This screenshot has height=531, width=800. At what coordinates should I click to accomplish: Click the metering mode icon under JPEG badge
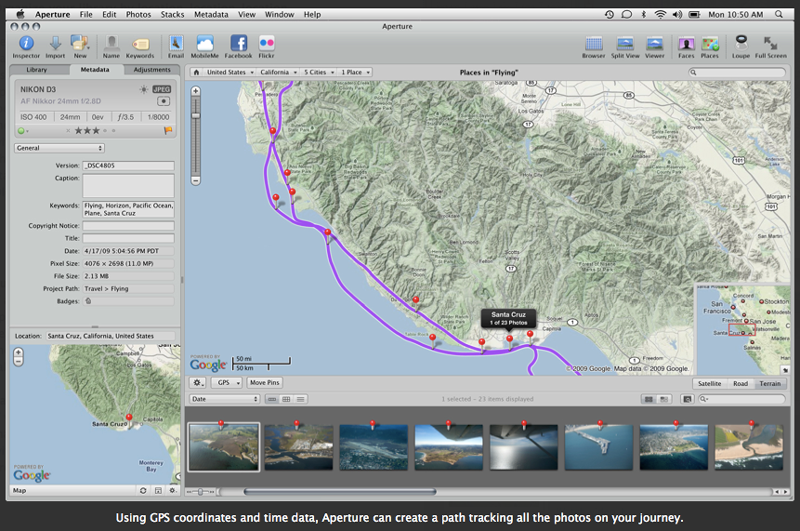point(163,101)
